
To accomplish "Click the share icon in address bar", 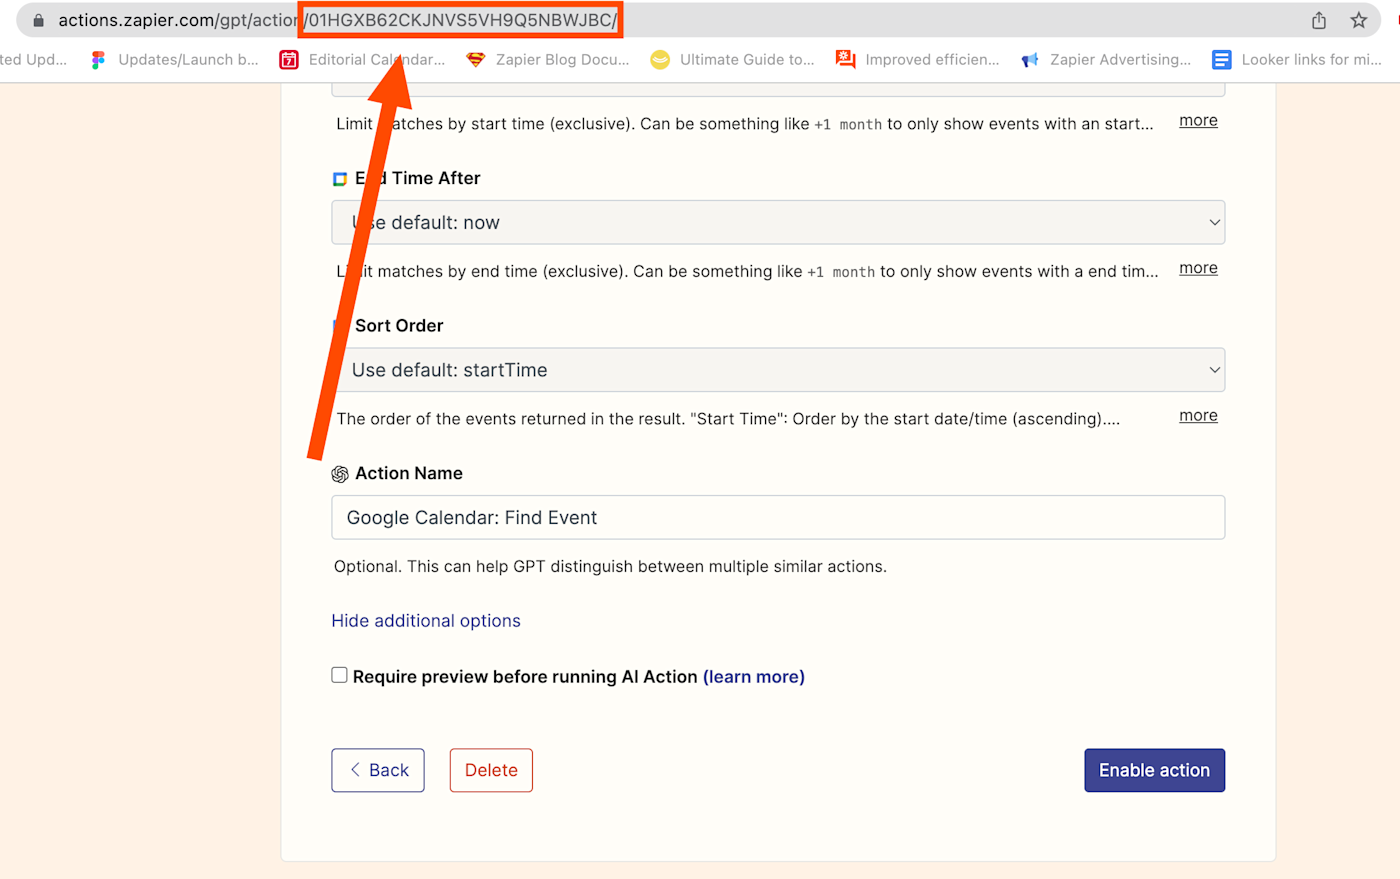I will (x=1319, y=20).
